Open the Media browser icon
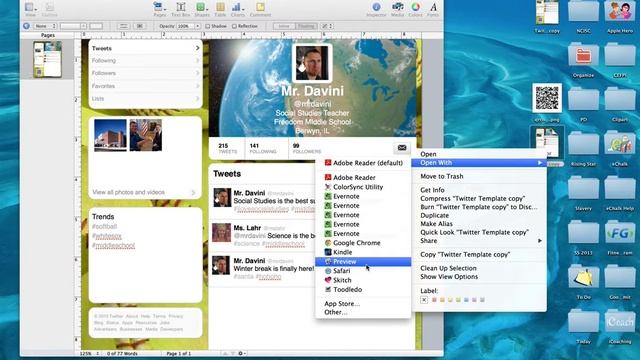The width and height of the screenshot is (640, 360). [x=398, y=9]
